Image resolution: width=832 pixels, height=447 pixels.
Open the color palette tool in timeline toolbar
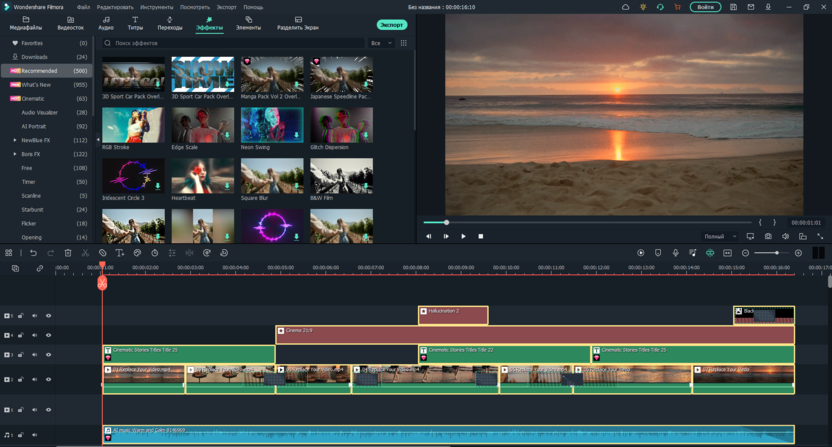(x=139, y=253)
